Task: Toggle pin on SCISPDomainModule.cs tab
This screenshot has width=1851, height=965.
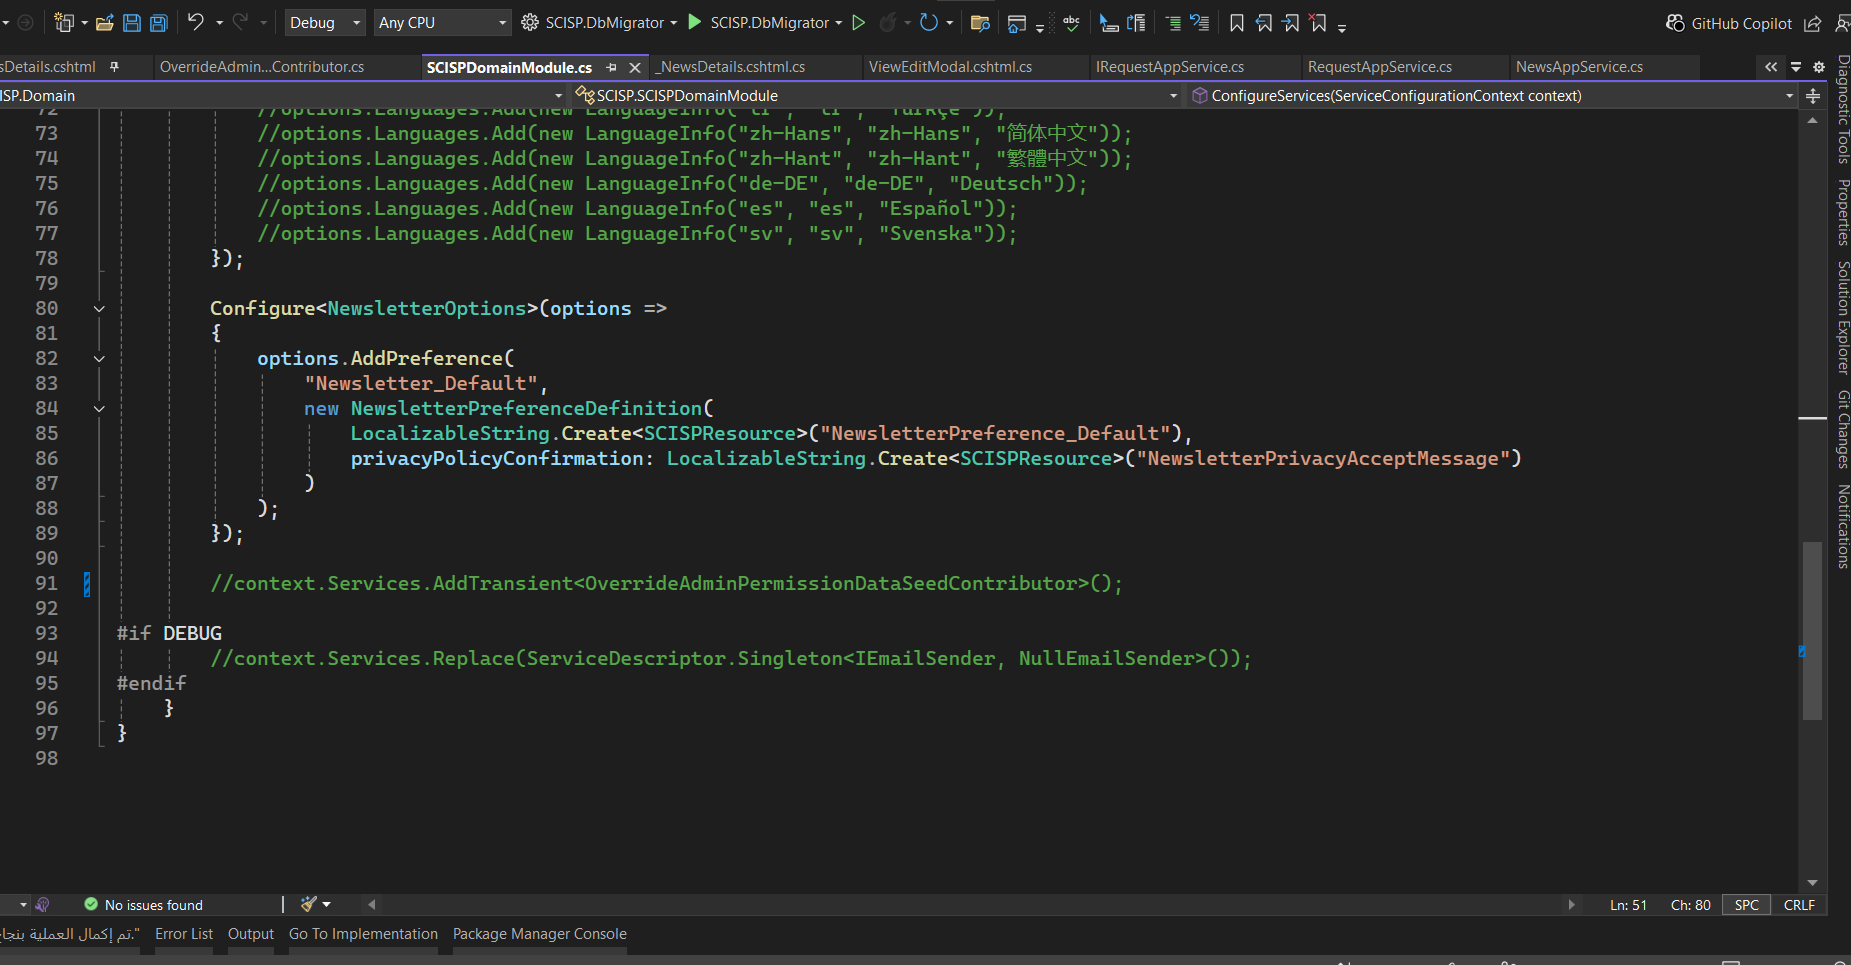Action: coord(611,68)
